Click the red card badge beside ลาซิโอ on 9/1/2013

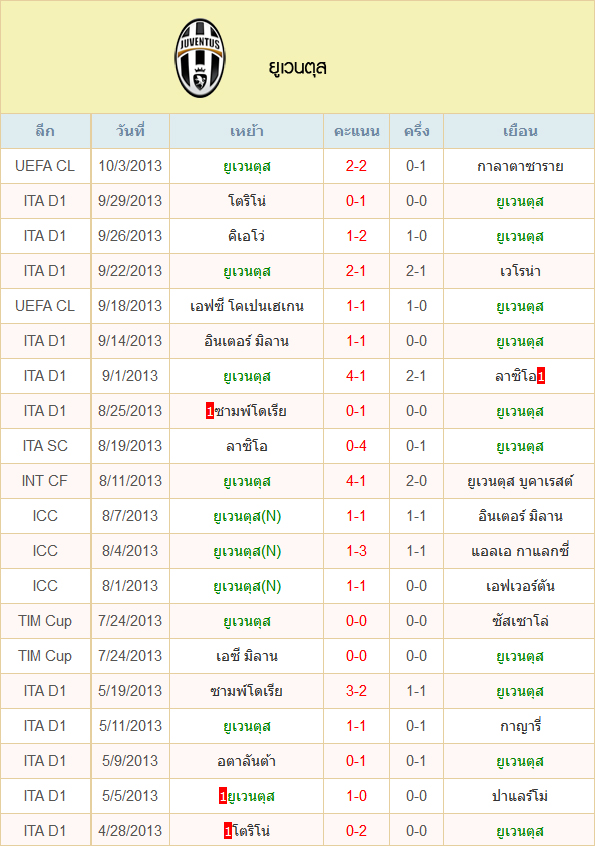click(541, 376)
